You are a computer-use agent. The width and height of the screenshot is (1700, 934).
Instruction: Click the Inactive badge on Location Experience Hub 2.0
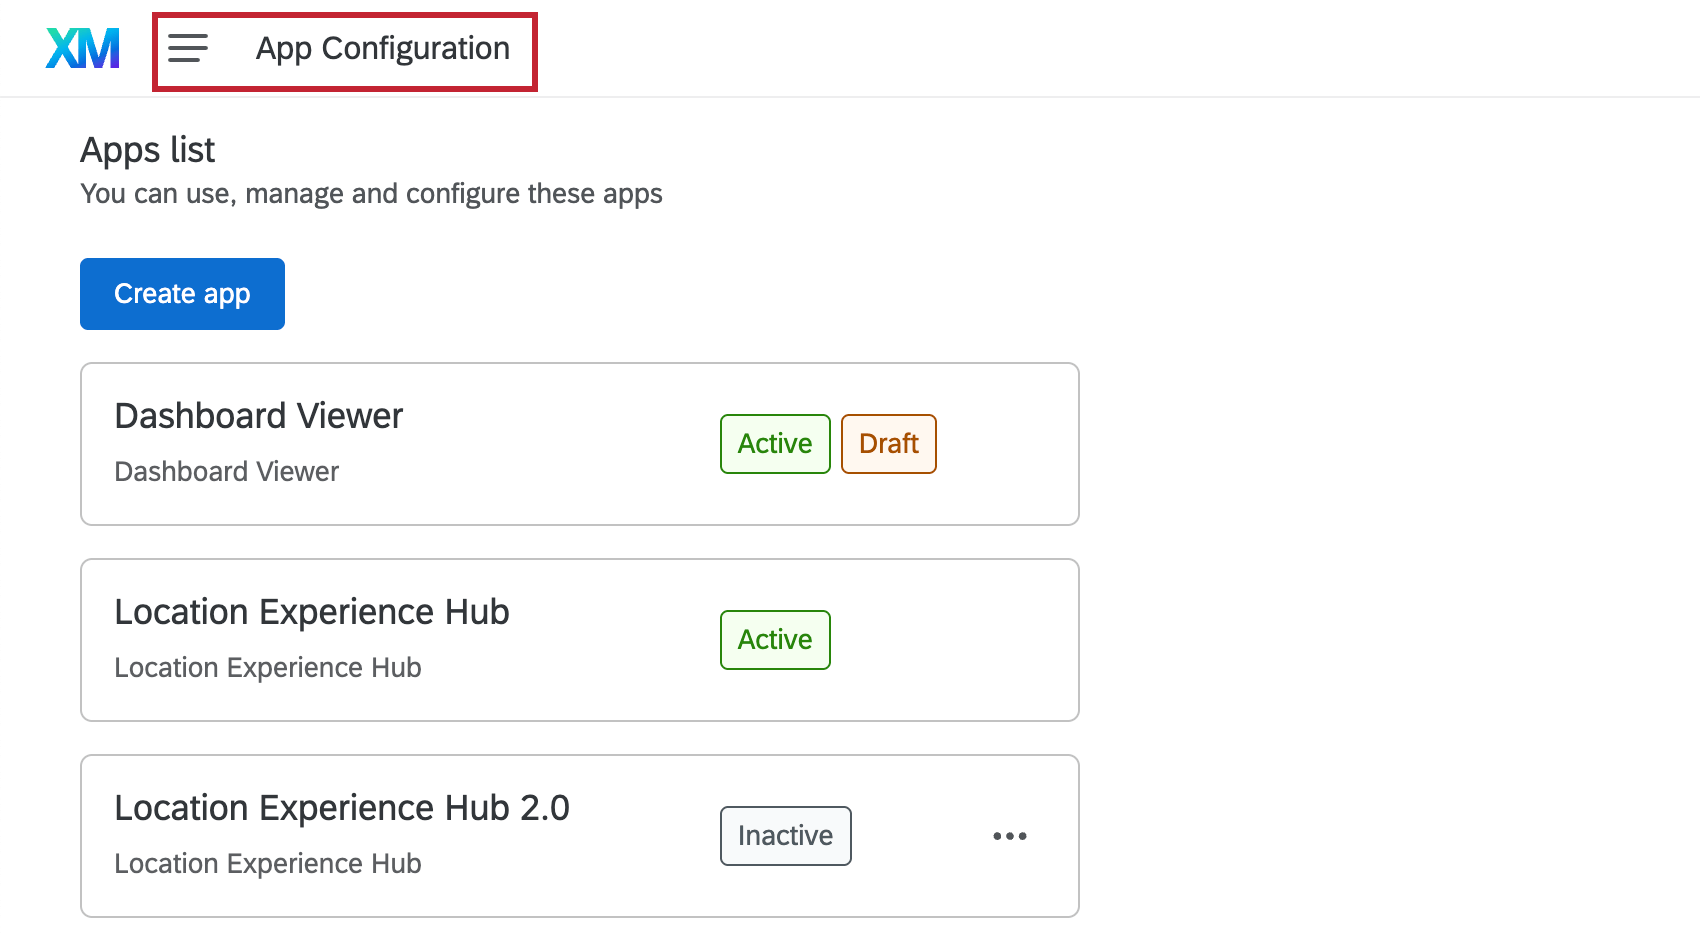coord(785,835)
